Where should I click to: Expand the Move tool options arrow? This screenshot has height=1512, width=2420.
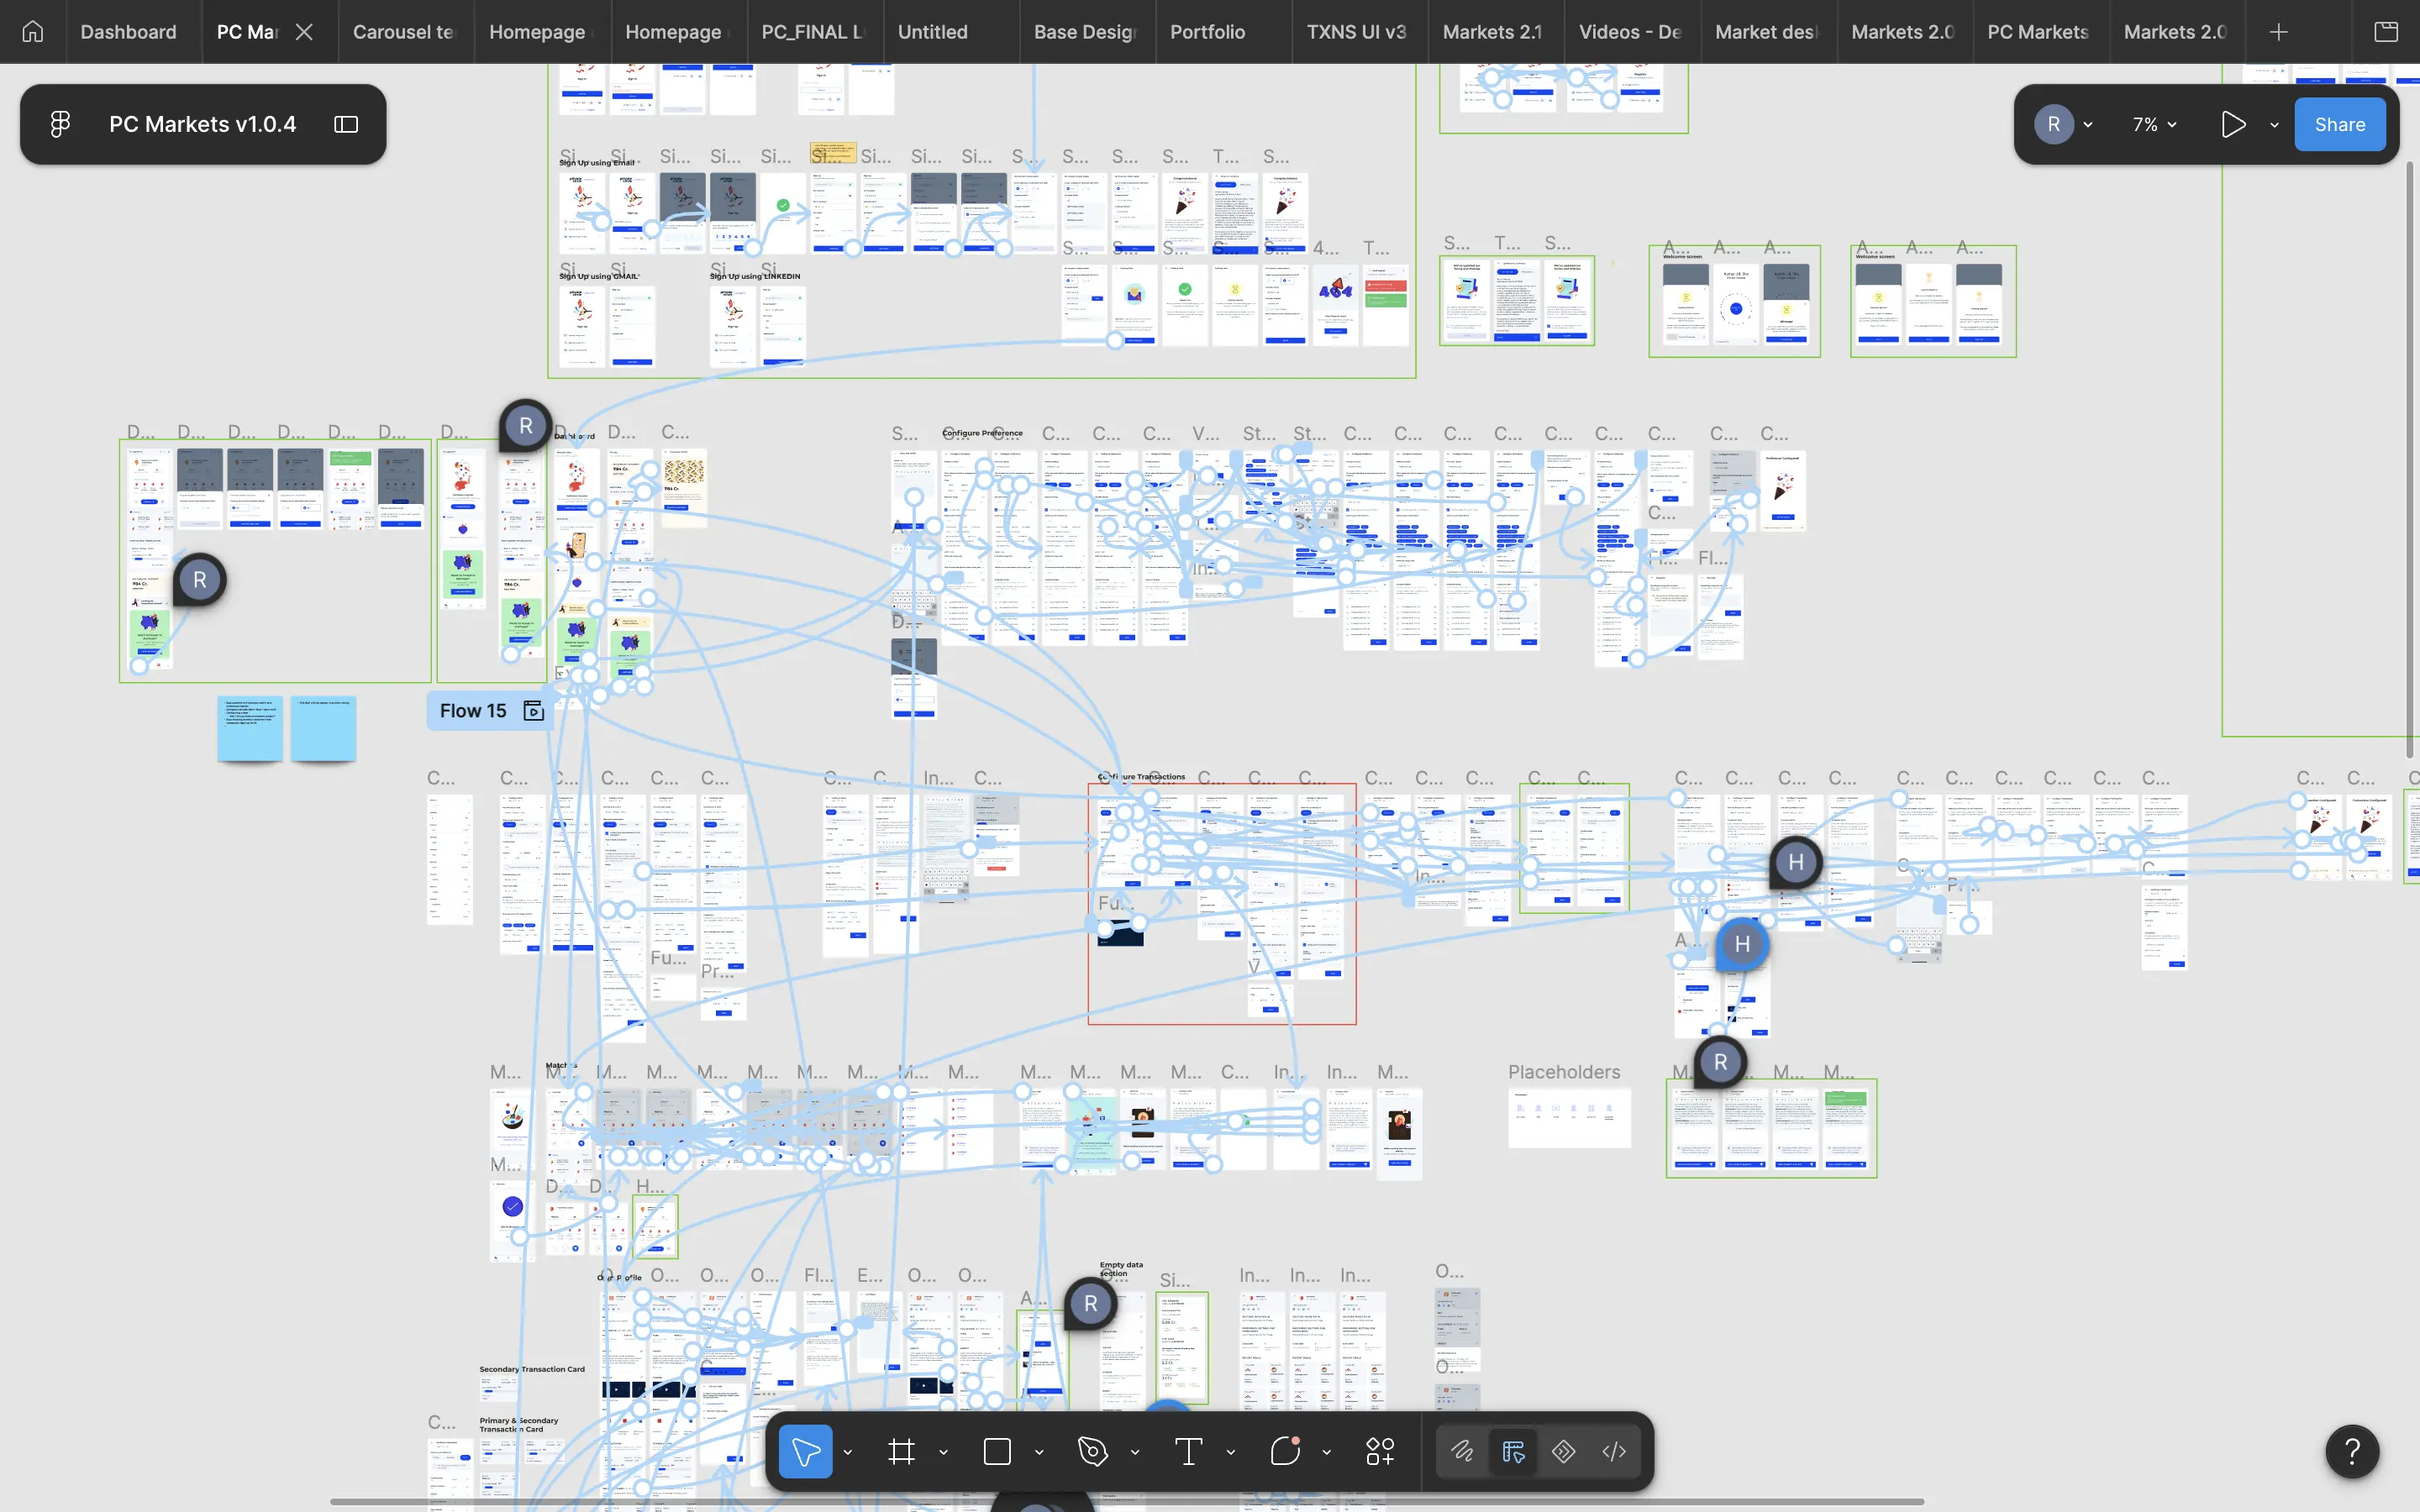pos(848,1452)
